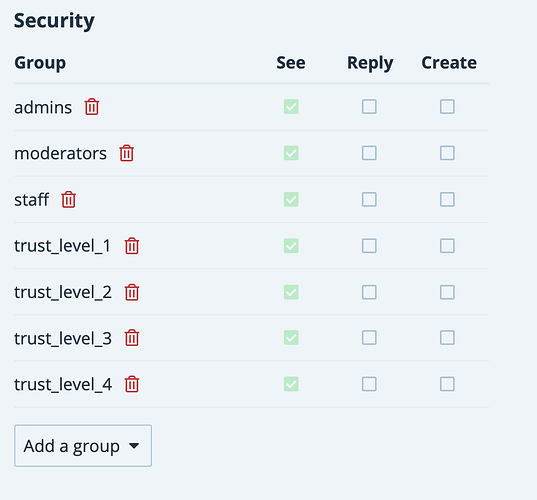537x500 pixels.
Task: Enable Reply permission for trust_level_4
Action: [369, 384]
